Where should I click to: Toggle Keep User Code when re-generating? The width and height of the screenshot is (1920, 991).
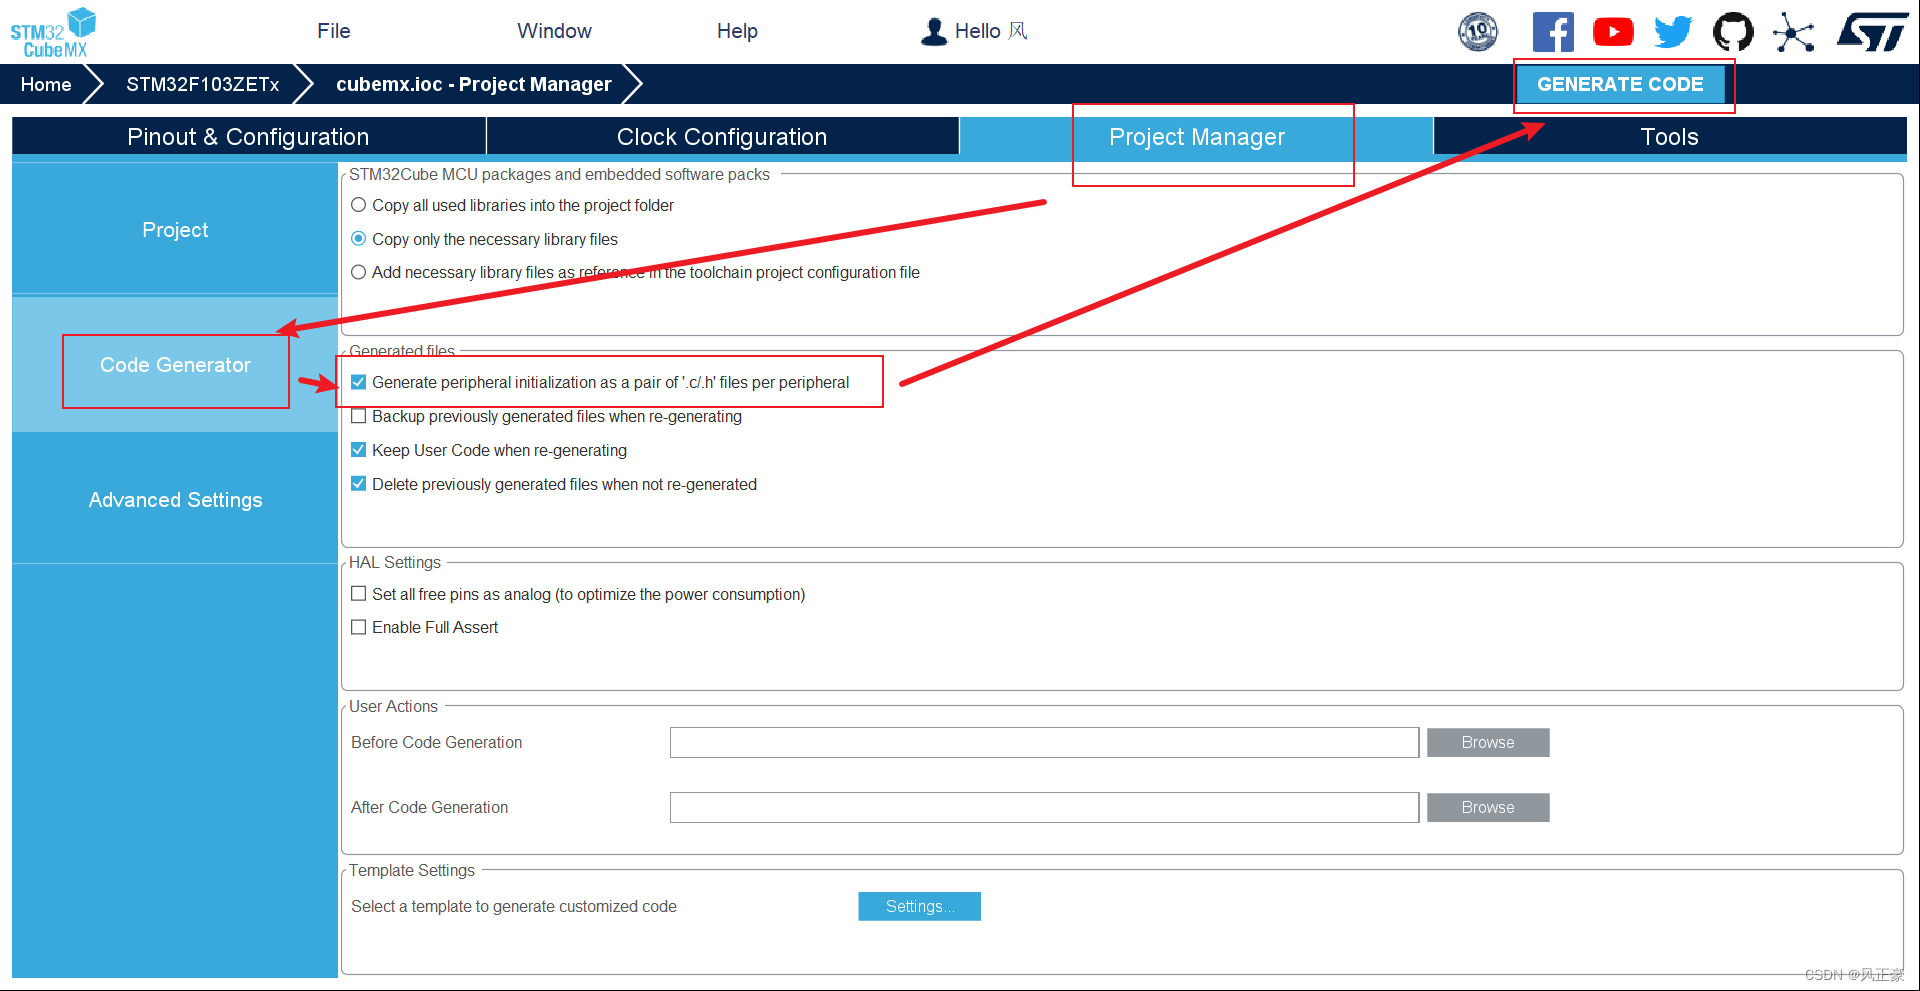(x=358, y=450)
